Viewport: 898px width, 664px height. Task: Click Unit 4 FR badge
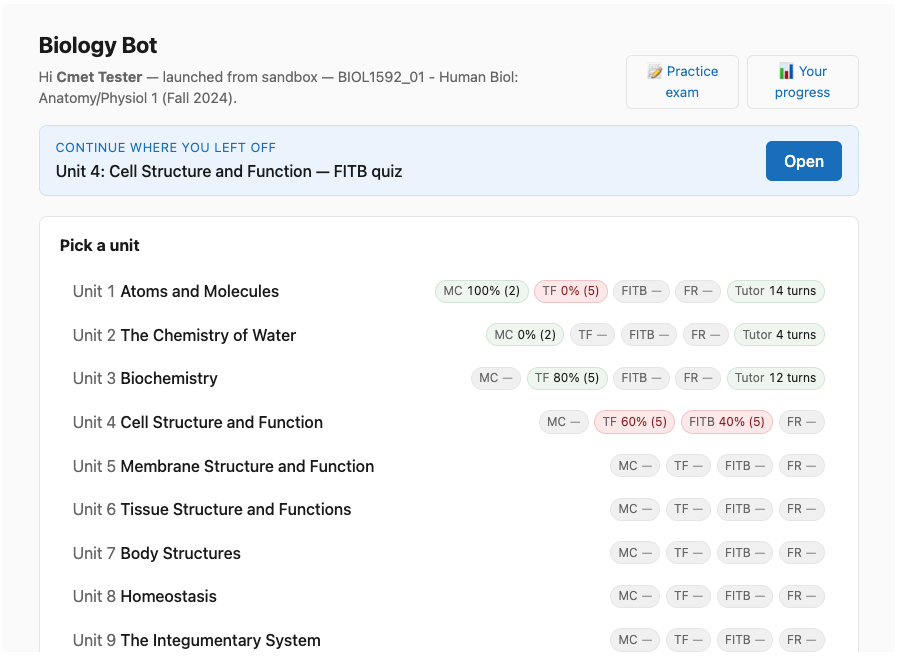pyautogui.click(x=802, y=422)
